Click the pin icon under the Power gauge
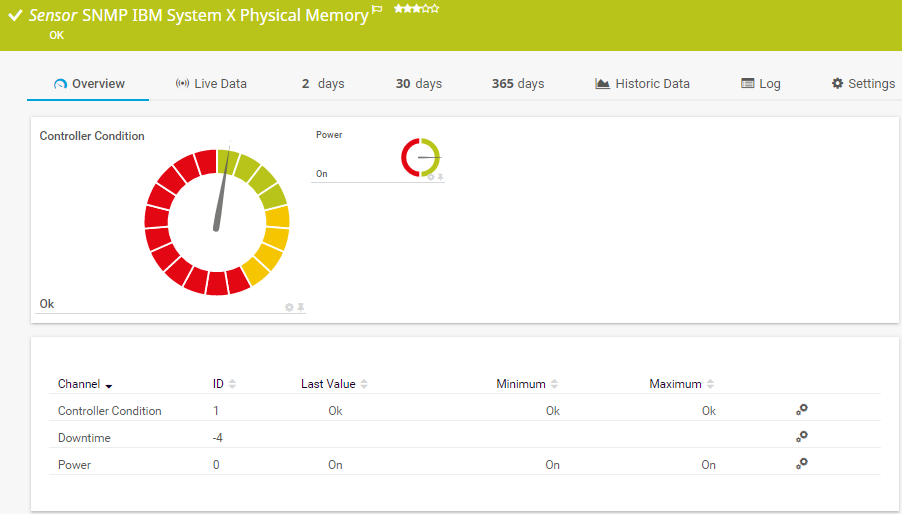Viewport: 902px width, 514px height. click(440, 177)
